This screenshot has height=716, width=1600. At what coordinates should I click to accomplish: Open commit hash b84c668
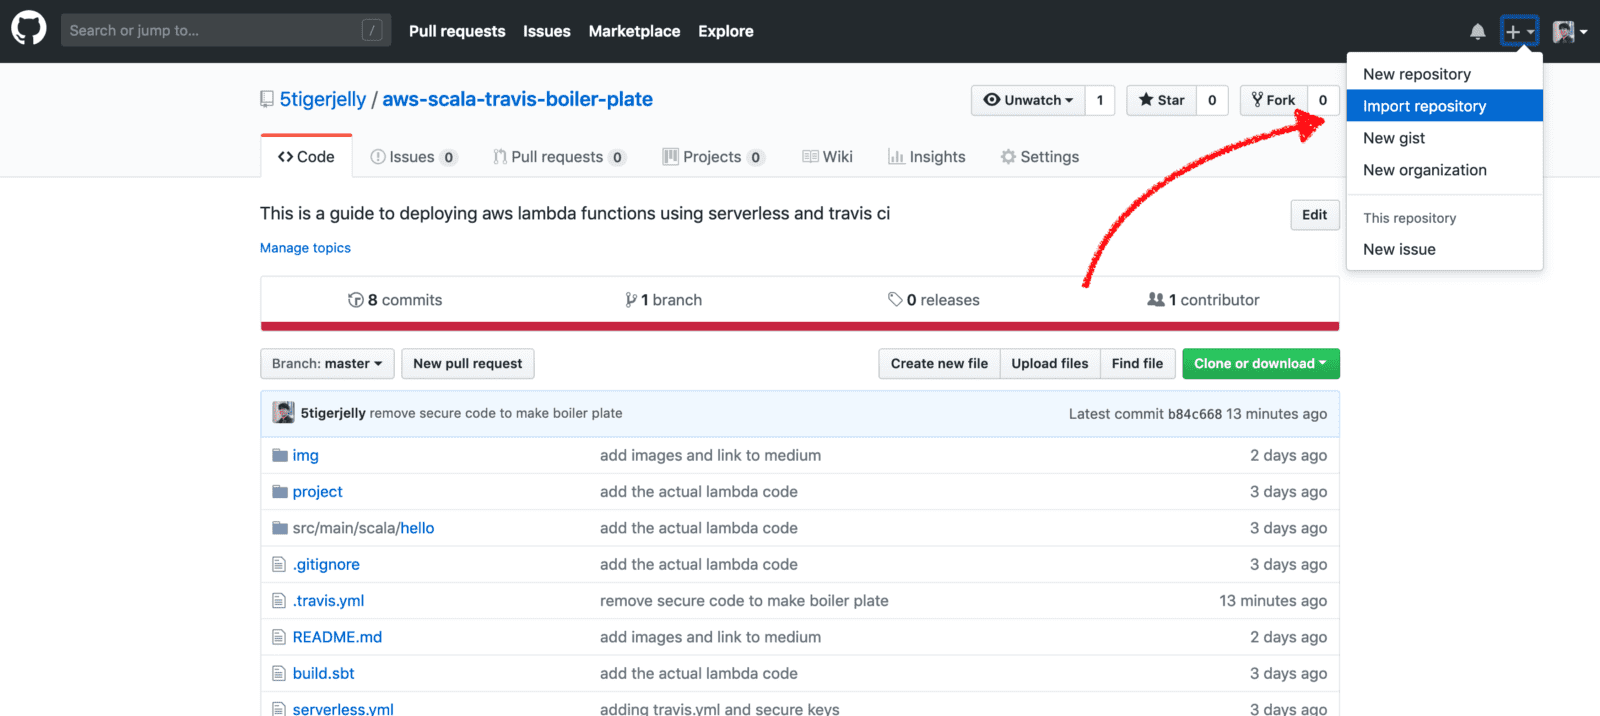[x=1195, y=414]
